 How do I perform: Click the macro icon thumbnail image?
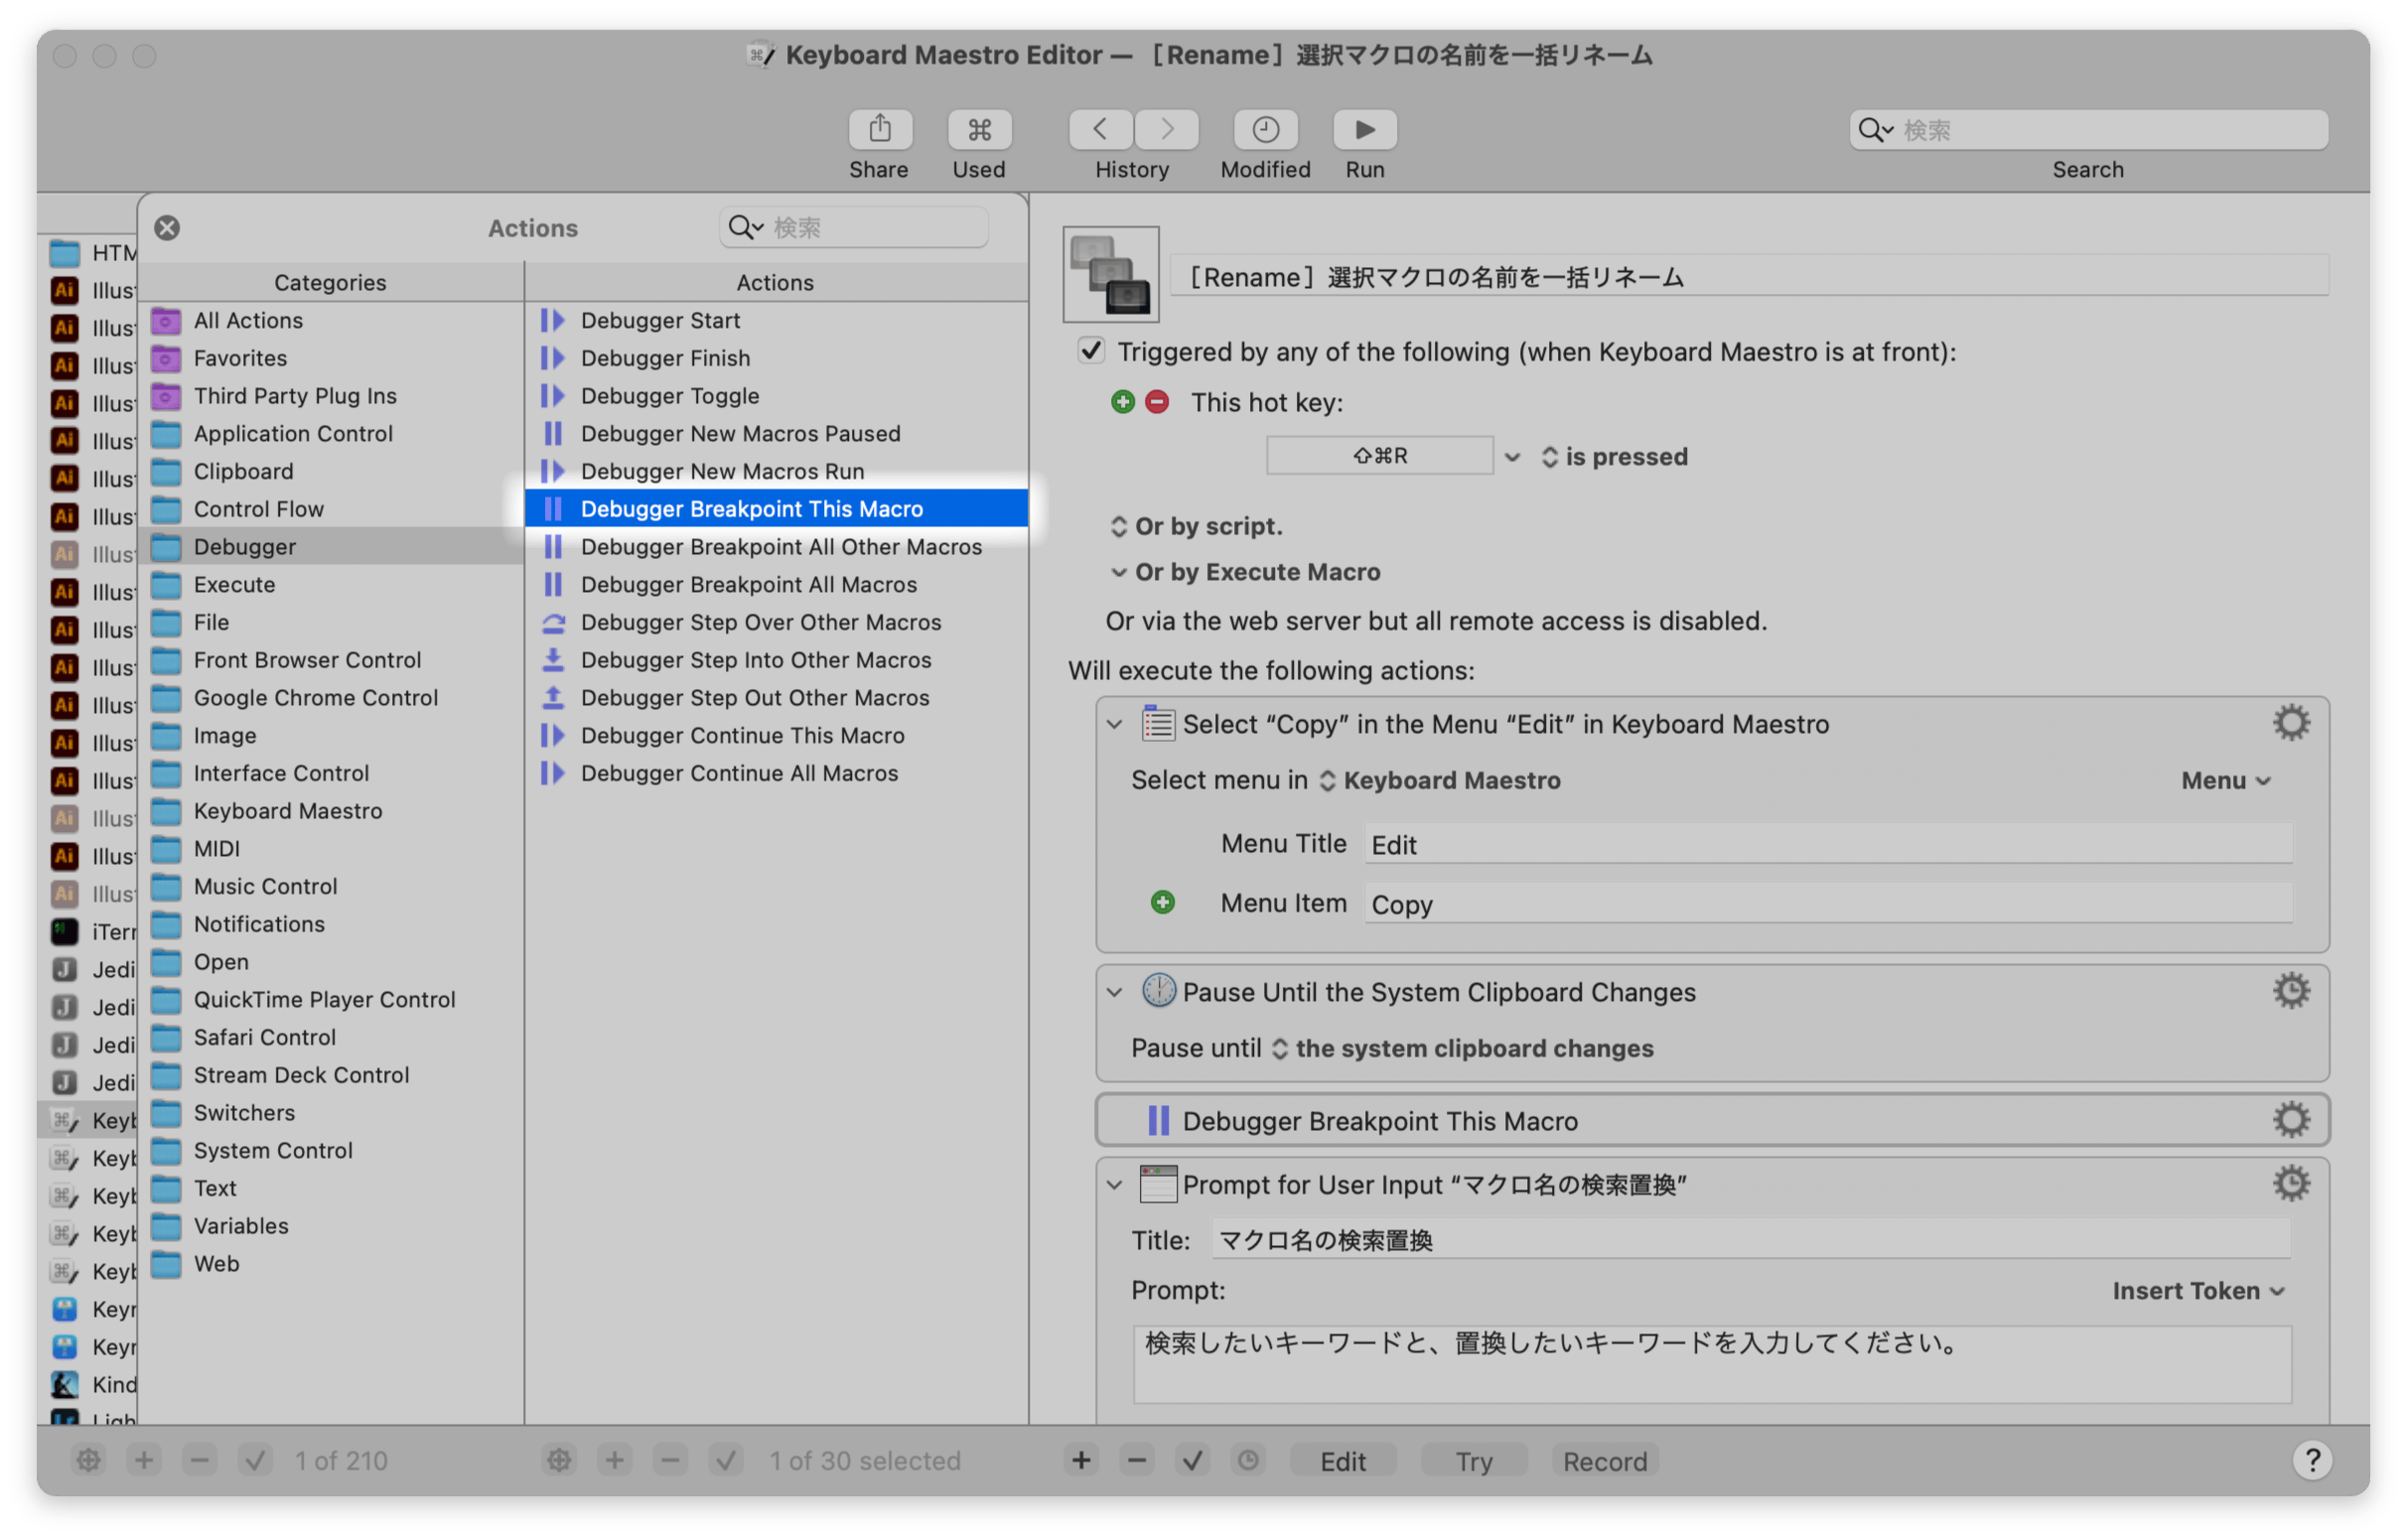[x=1110, y=274]
